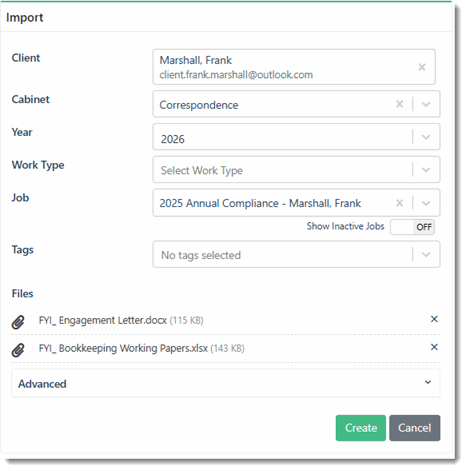Remove the Engagement Letter.docx file
This screenshot has width=462, height=466.
(x=434, y=319)
